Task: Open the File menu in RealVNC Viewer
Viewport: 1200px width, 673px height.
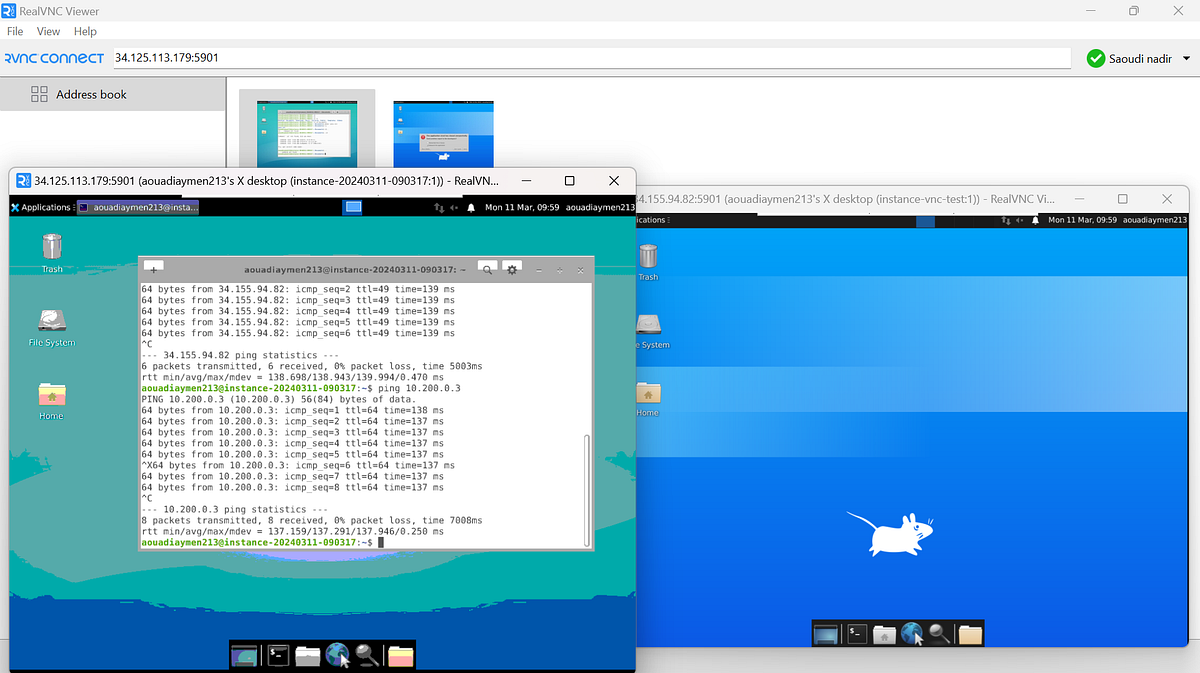Action: point(15,31)
